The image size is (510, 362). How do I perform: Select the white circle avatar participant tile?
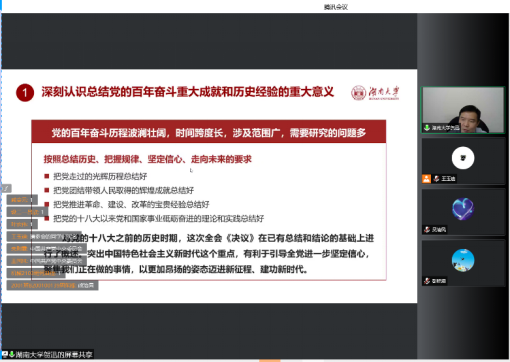coord(463,161)
